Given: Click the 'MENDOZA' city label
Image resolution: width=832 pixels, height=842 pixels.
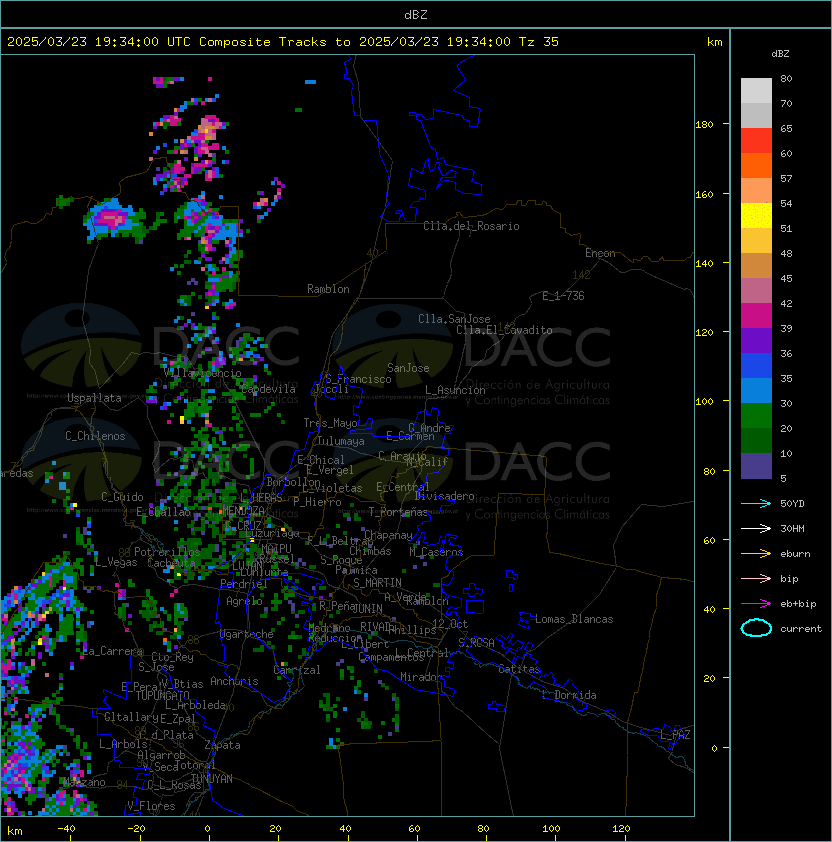Looking at the screenshot, I should (243, 510).
